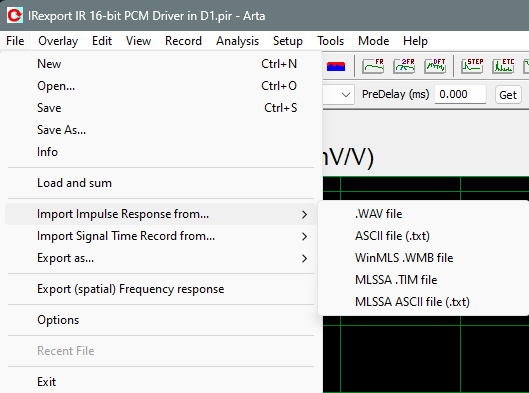This screenshot has width=529, height=393.
Task: Open the File menu
Action: tap(15, 41)
